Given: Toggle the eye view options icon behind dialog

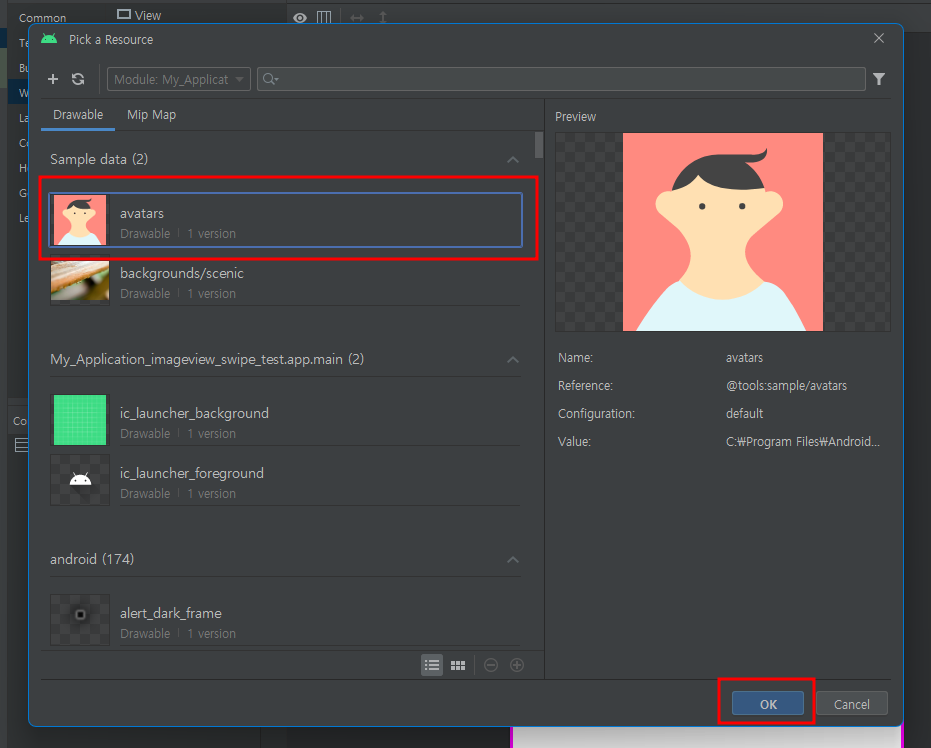Looking at the screenshot, I should tap(300, 18).
